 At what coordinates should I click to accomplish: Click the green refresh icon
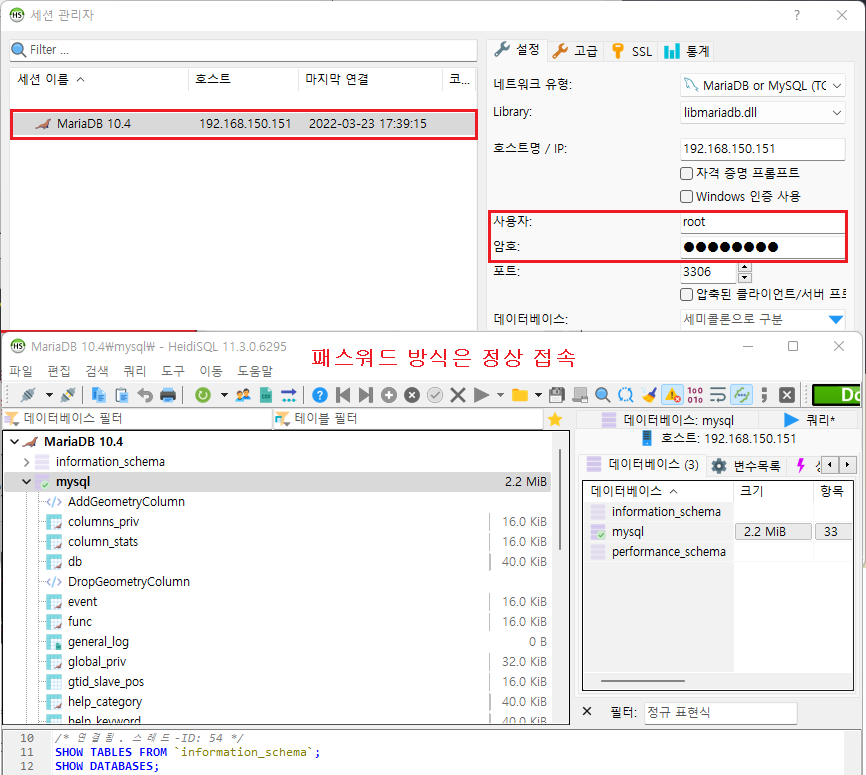pyautogui.click(x=203, y=395)
